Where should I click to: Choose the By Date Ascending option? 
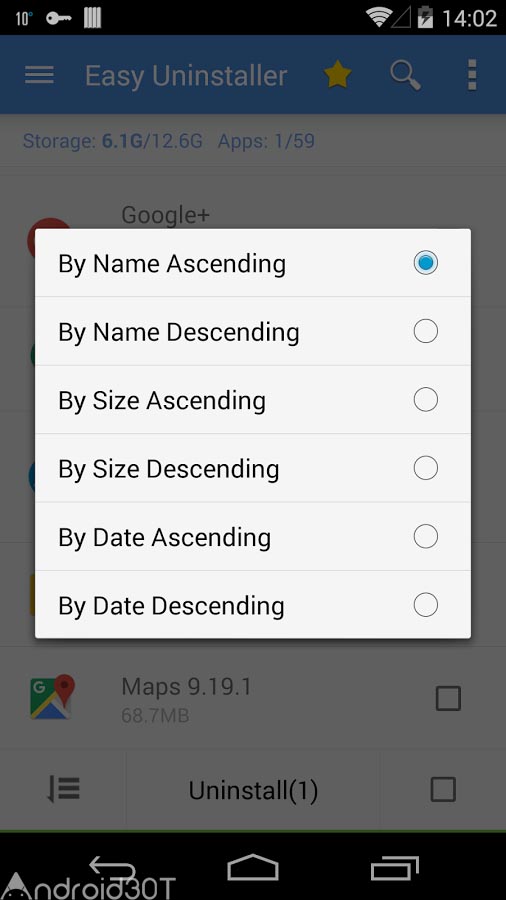click(x=253, y=536)
